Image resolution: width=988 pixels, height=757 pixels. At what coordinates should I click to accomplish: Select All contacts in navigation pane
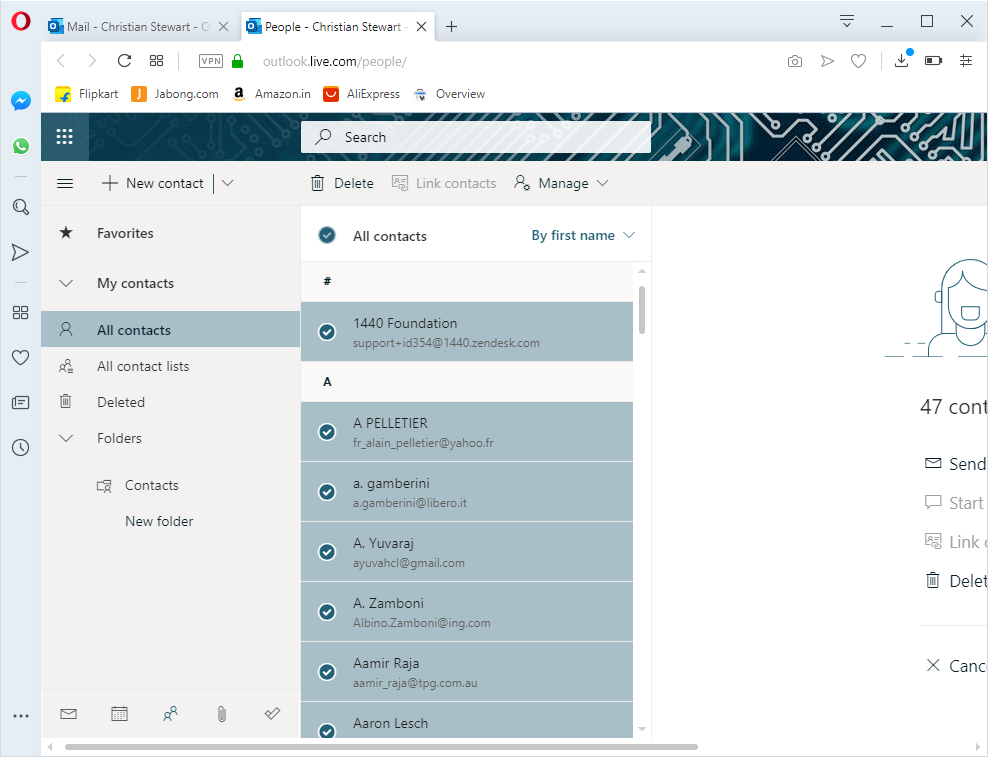click(170, 330)
